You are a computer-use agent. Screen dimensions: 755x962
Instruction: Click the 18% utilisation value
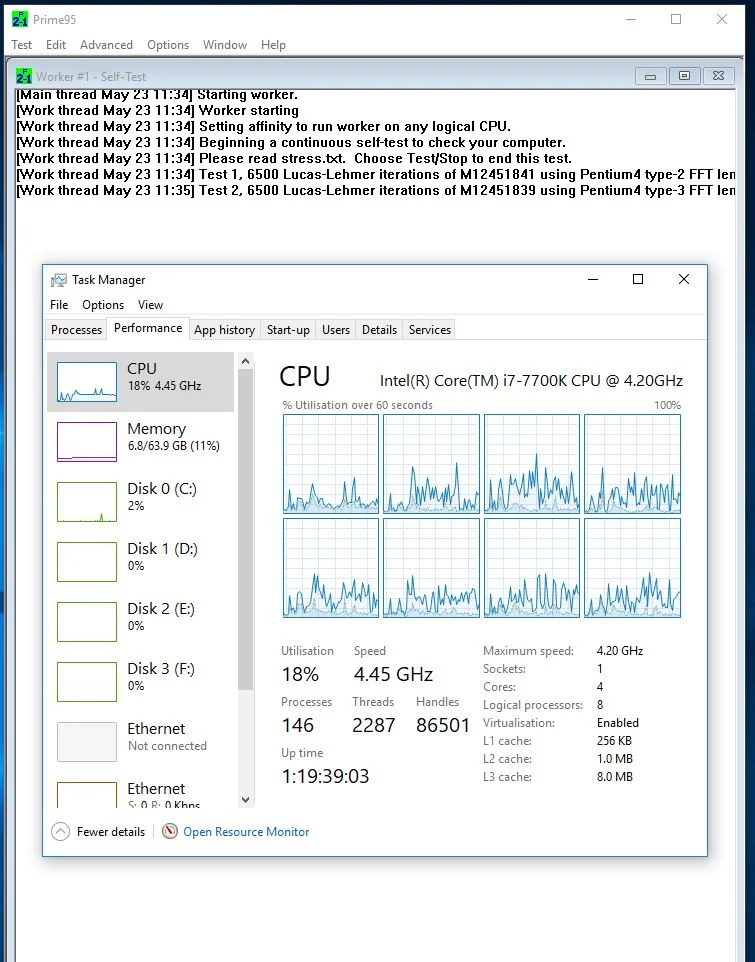tap(300, 674)
